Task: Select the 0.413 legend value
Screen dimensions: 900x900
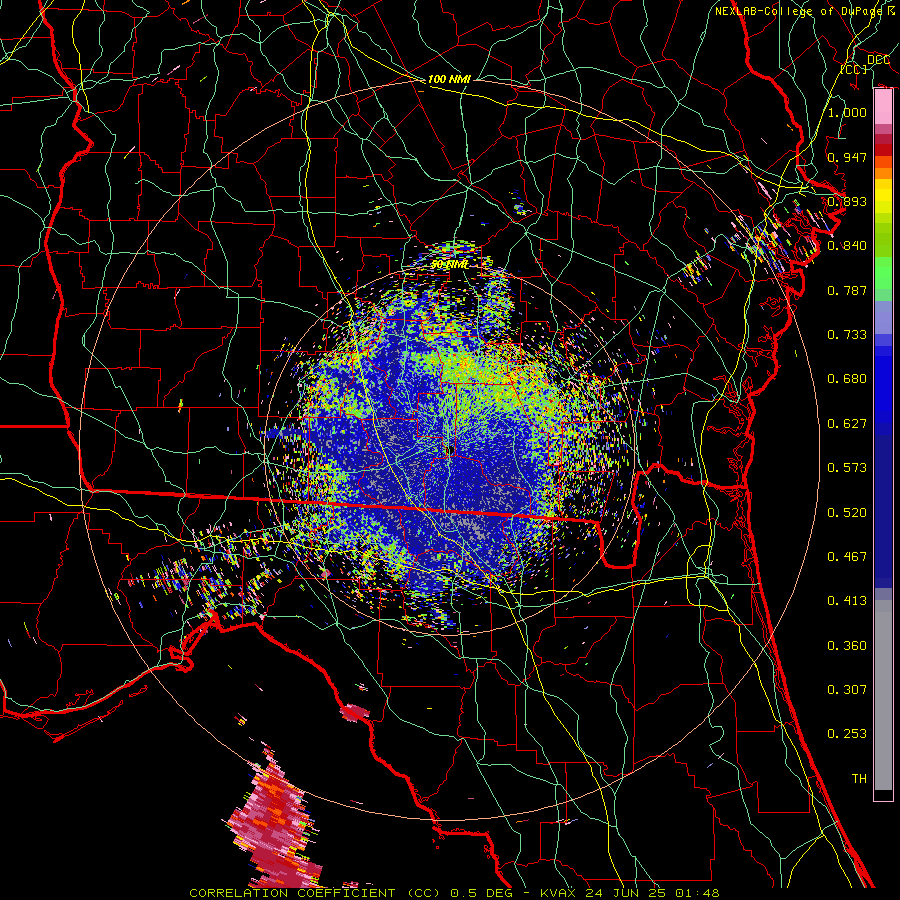Action: [847, 600]
